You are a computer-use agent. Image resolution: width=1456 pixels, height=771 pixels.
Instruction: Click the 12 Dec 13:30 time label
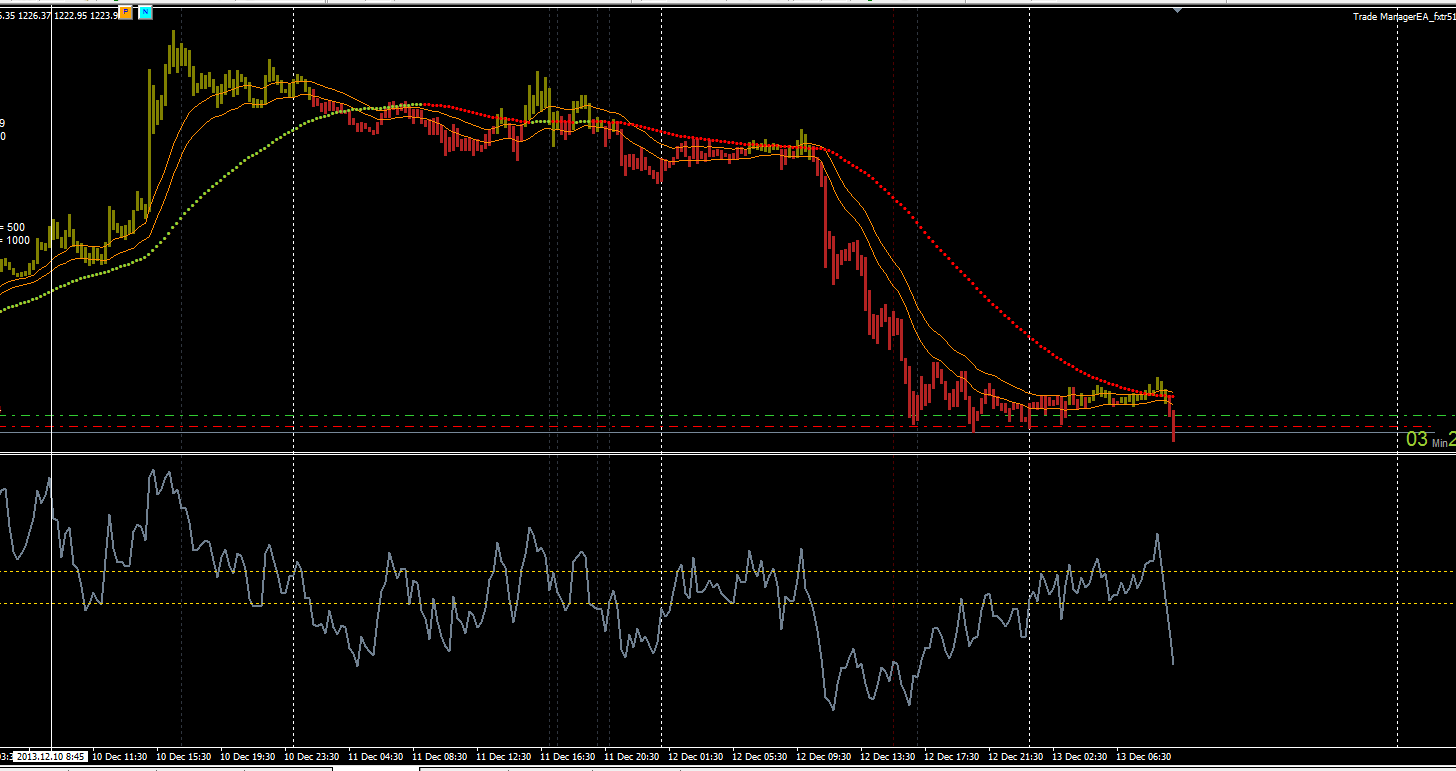tap(888, 757)
